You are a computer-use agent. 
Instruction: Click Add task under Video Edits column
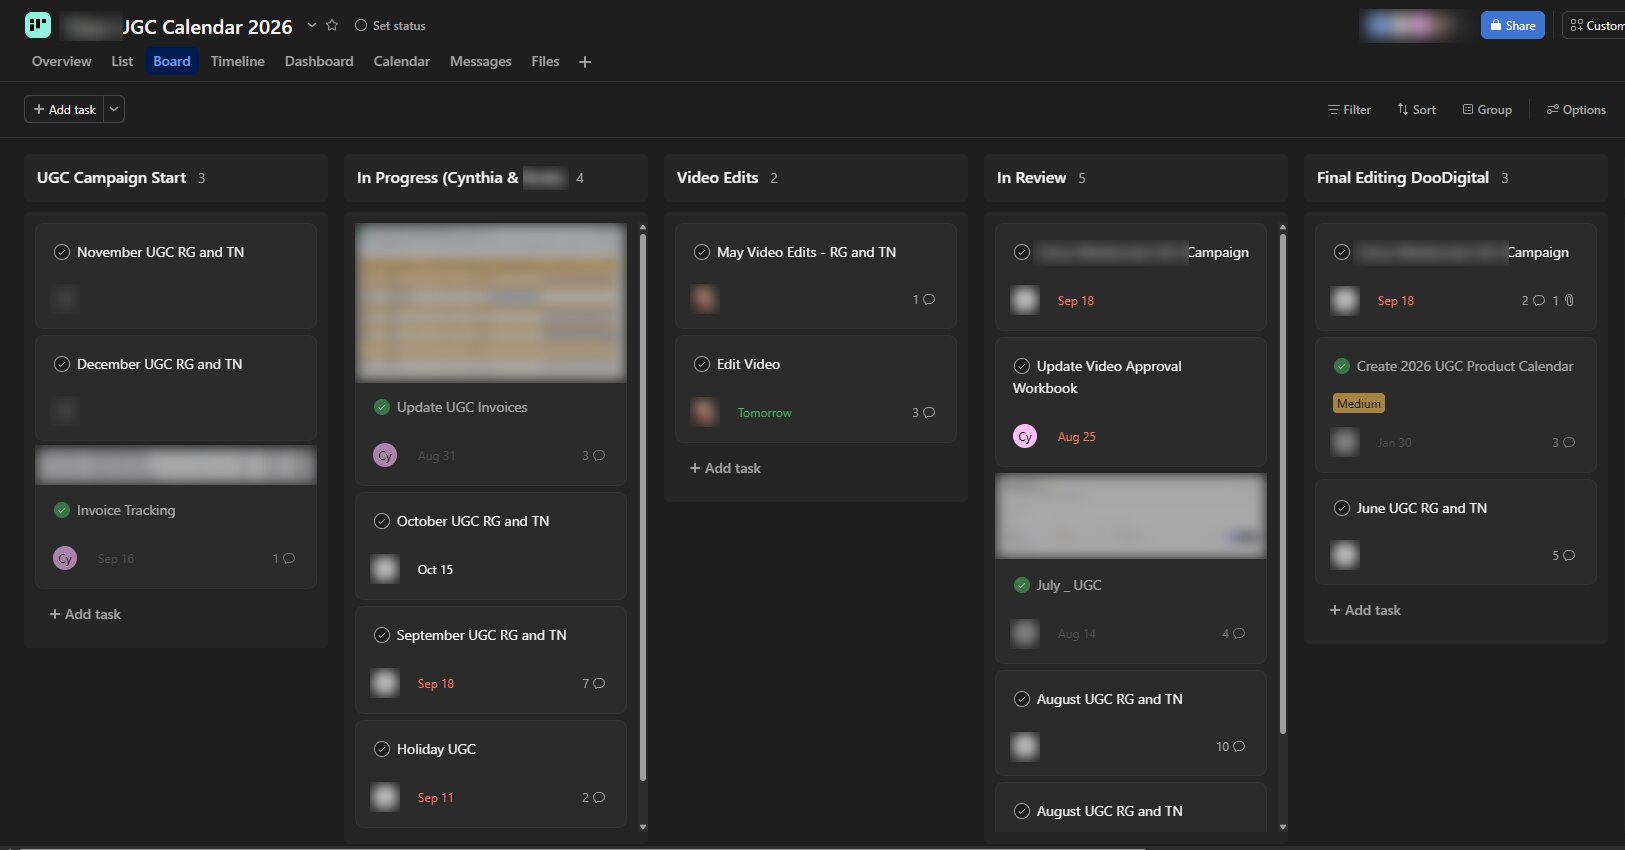coord(725,468)
